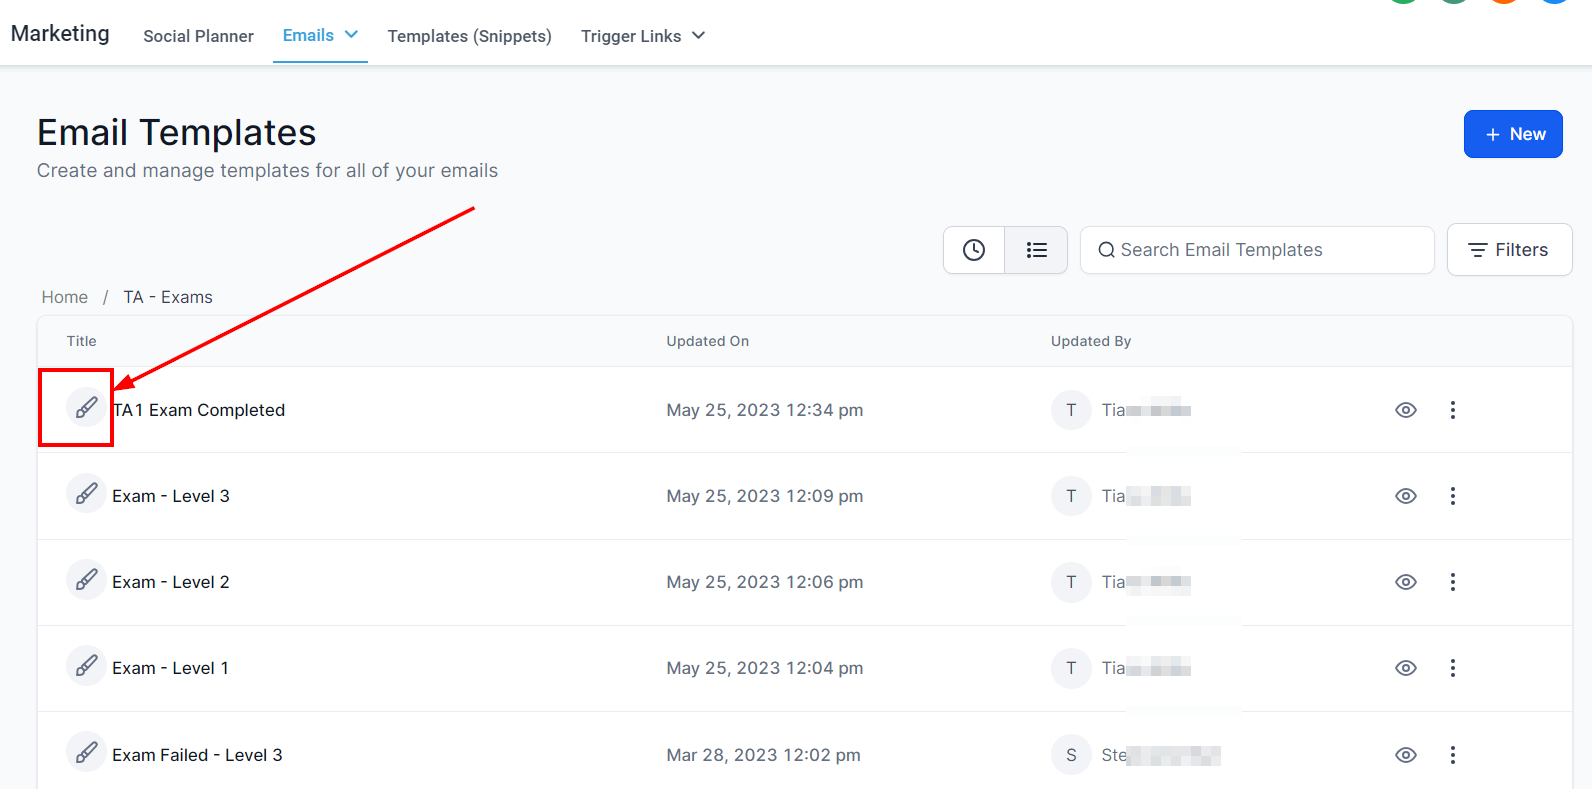Click the S avatar in Exam Failed row
This screenshot has width=1592, height=789.
pos(1071,755)
